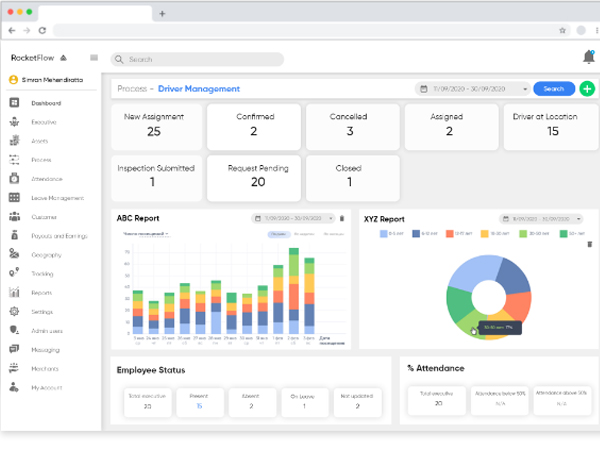600x450 pixels.
Task: Click the magnifier icon in the search bar
Action: point(119,59)
